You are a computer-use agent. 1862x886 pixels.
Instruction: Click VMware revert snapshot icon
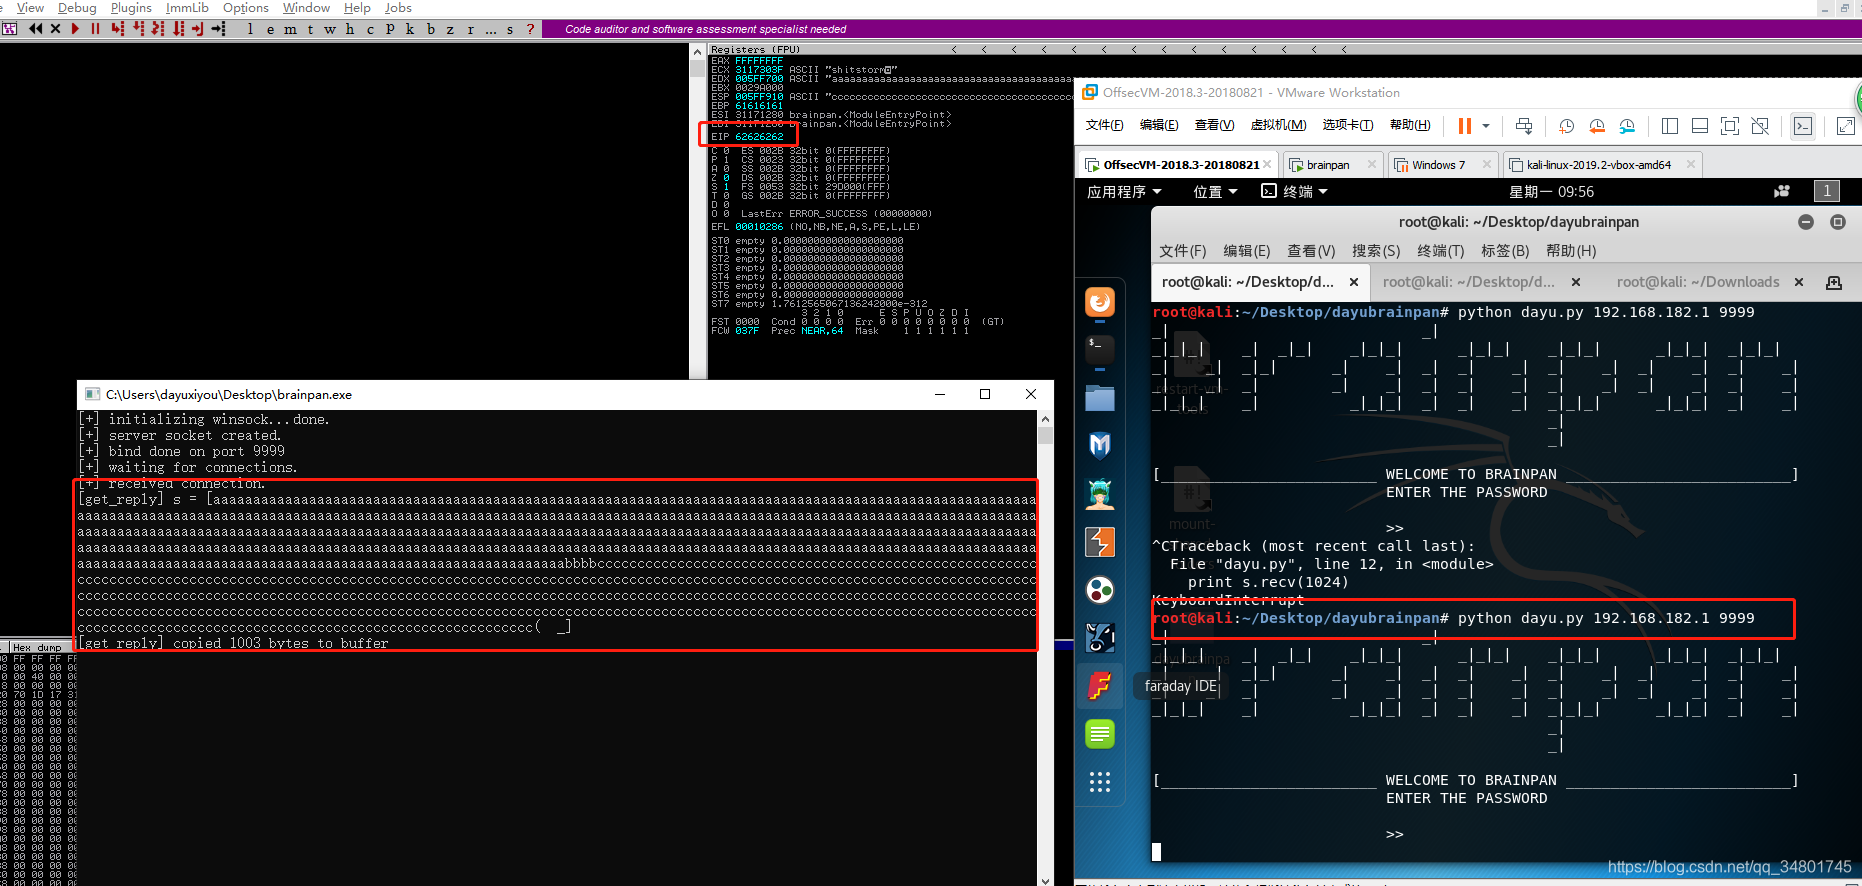click(x=1597, y=126)
